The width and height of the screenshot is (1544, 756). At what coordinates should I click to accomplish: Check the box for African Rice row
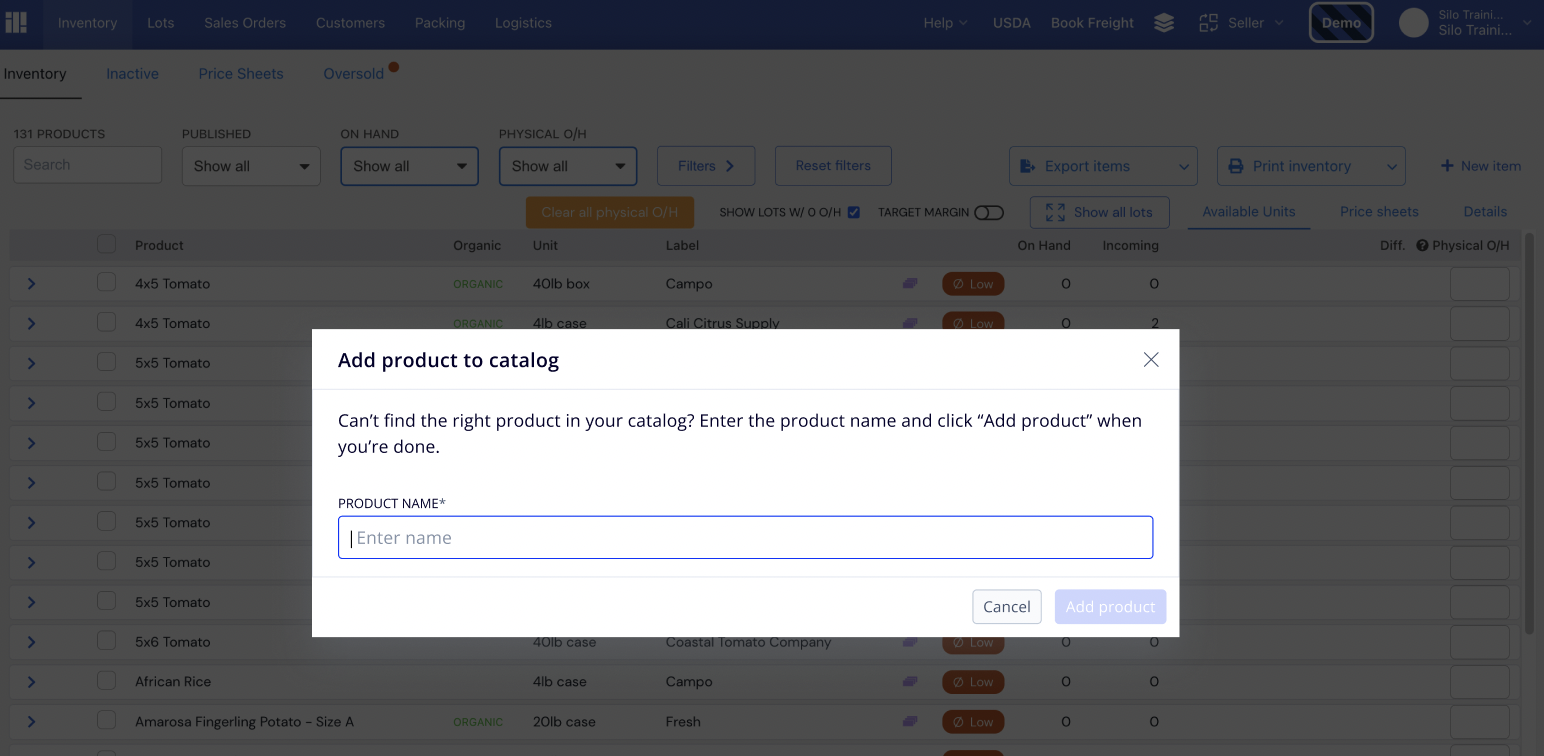[x=106, y=681]
